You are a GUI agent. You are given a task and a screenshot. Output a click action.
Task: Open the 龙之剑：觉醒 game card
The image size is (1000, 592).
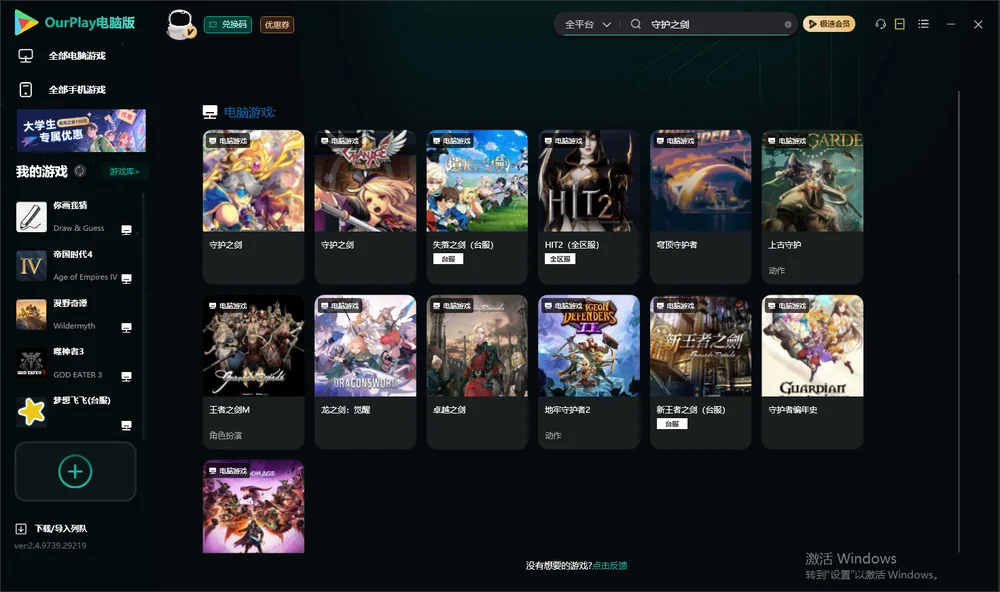[365, 372]
